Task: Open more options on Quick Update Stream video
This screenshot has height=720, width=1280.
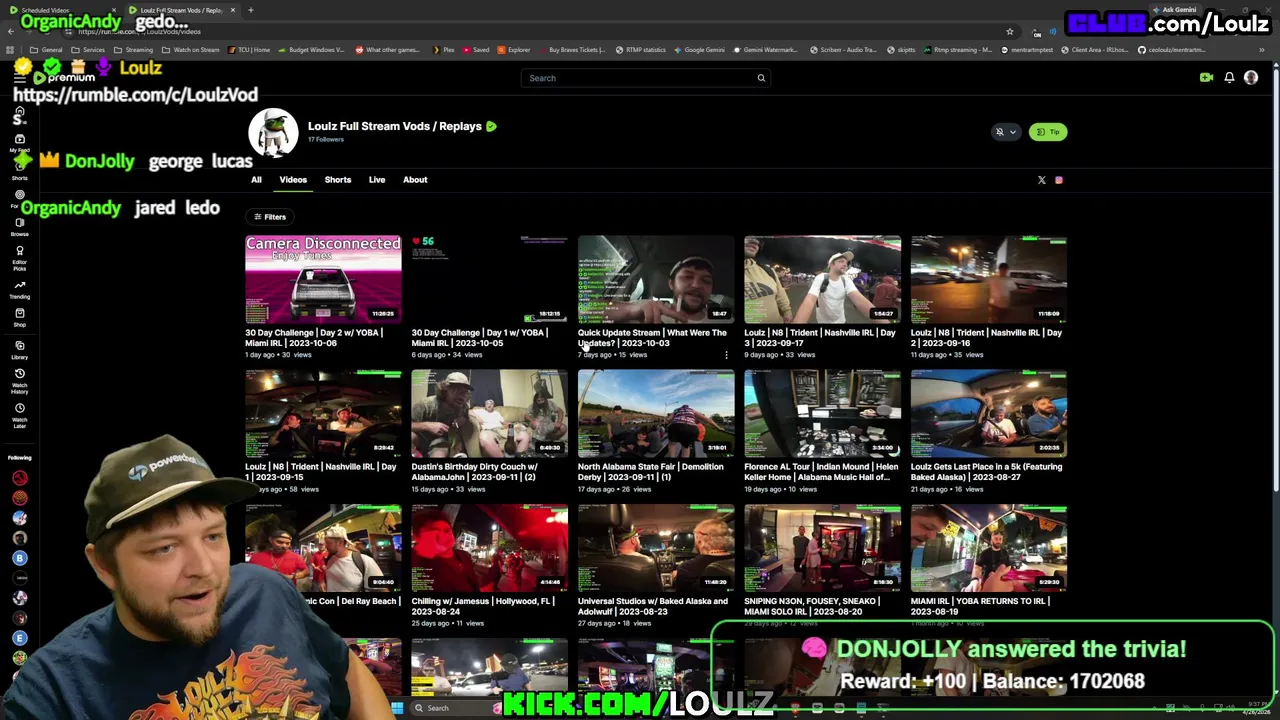Action: click(x=727, y=355)
